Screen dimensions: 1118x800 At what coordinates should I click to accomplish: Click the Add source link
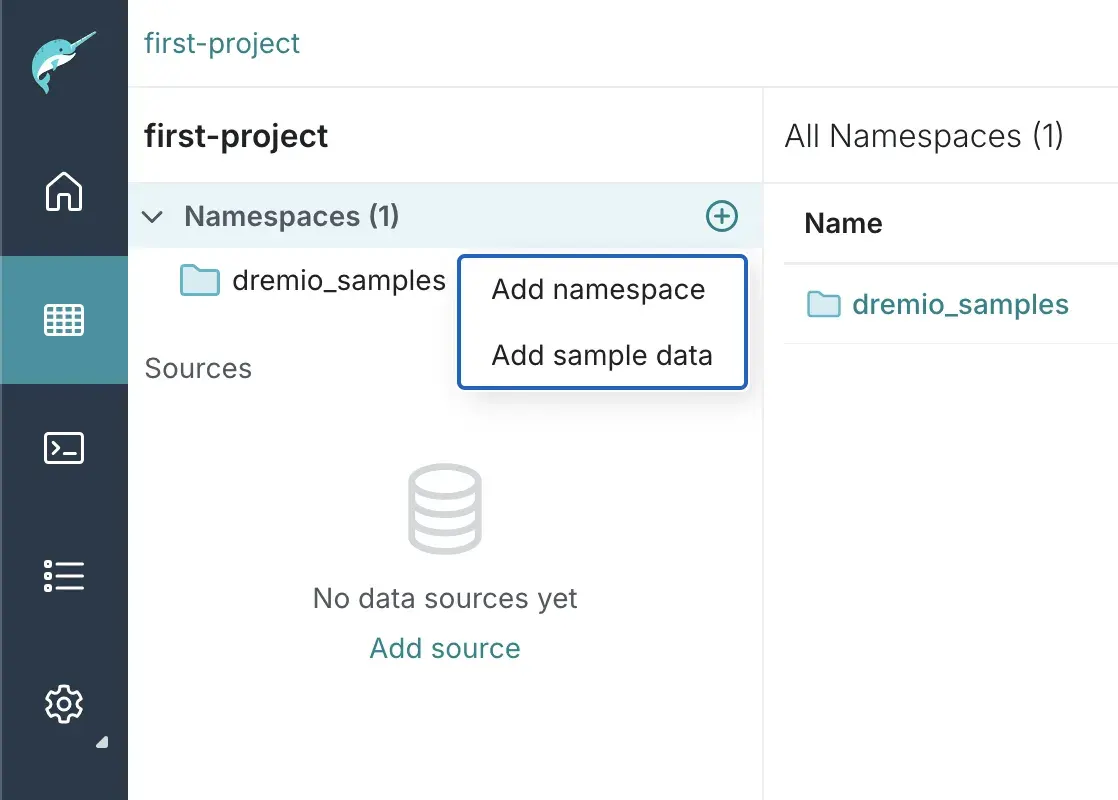point(445,648)
